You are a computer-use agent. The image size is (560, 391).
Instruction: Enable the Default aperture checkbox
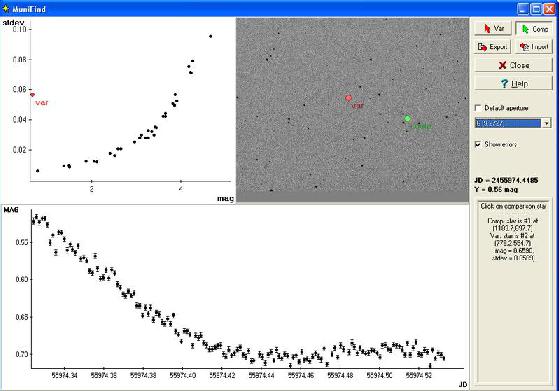click(478, 108)
